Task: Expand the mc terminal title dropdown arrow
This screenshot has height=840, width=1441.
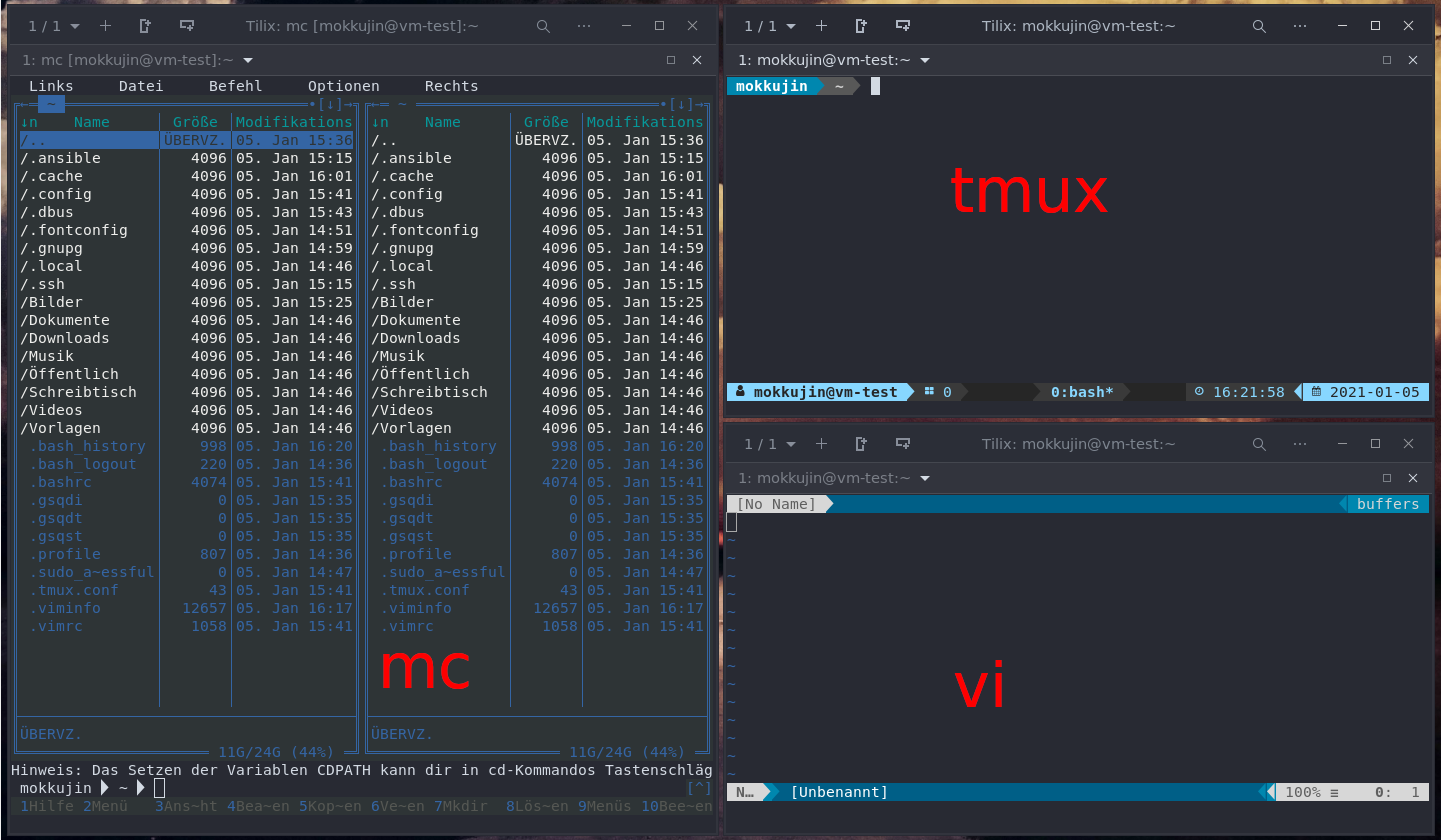Action: (x=248, y=60)
